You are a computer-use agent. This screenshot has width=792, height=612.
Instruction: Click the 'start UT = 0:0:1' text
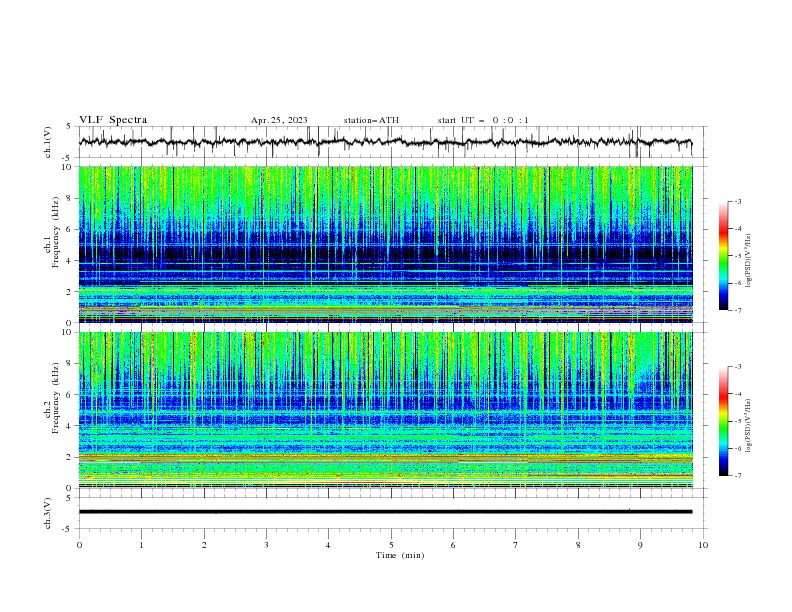(483, 120)
